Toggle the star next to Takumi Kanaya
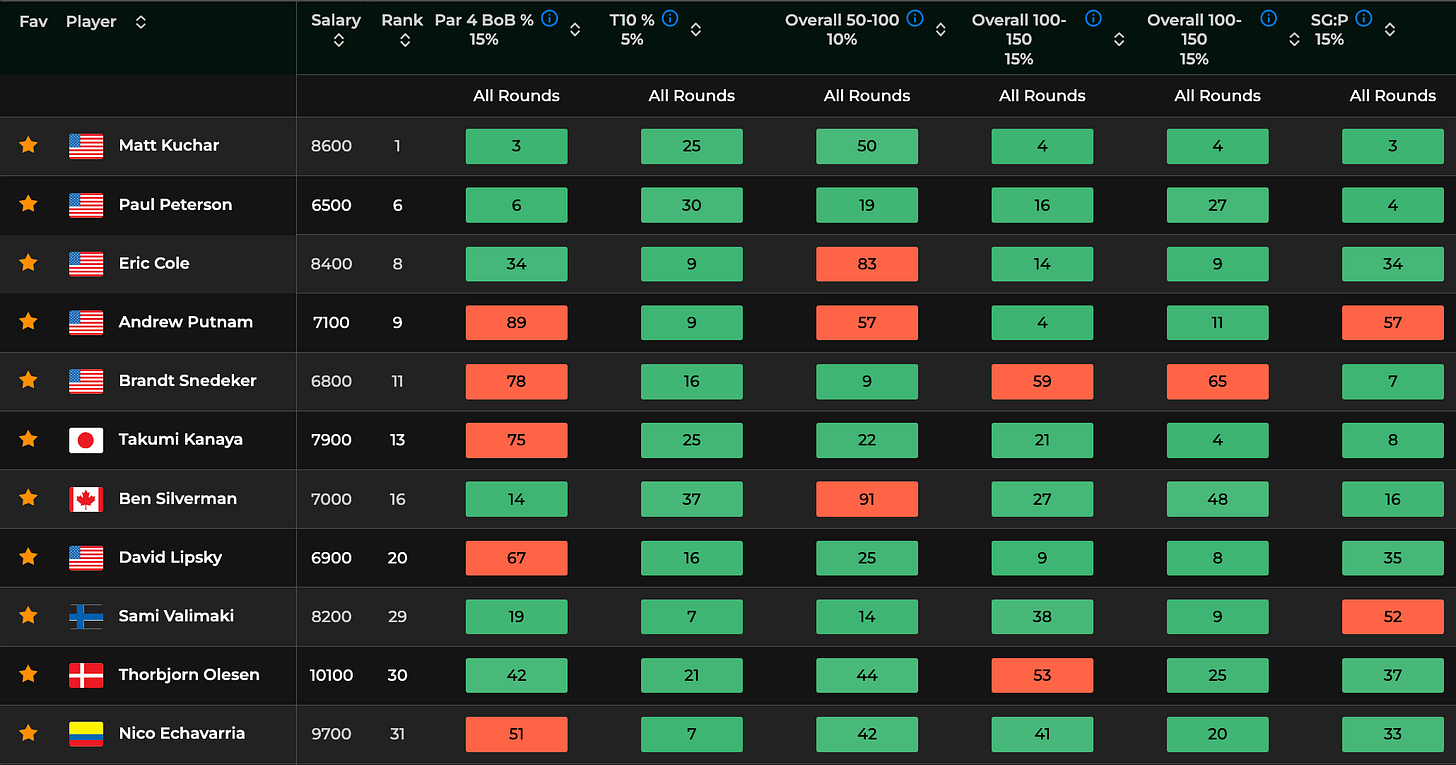Viewport: 1456px width, 765px height. pos(28,439)
